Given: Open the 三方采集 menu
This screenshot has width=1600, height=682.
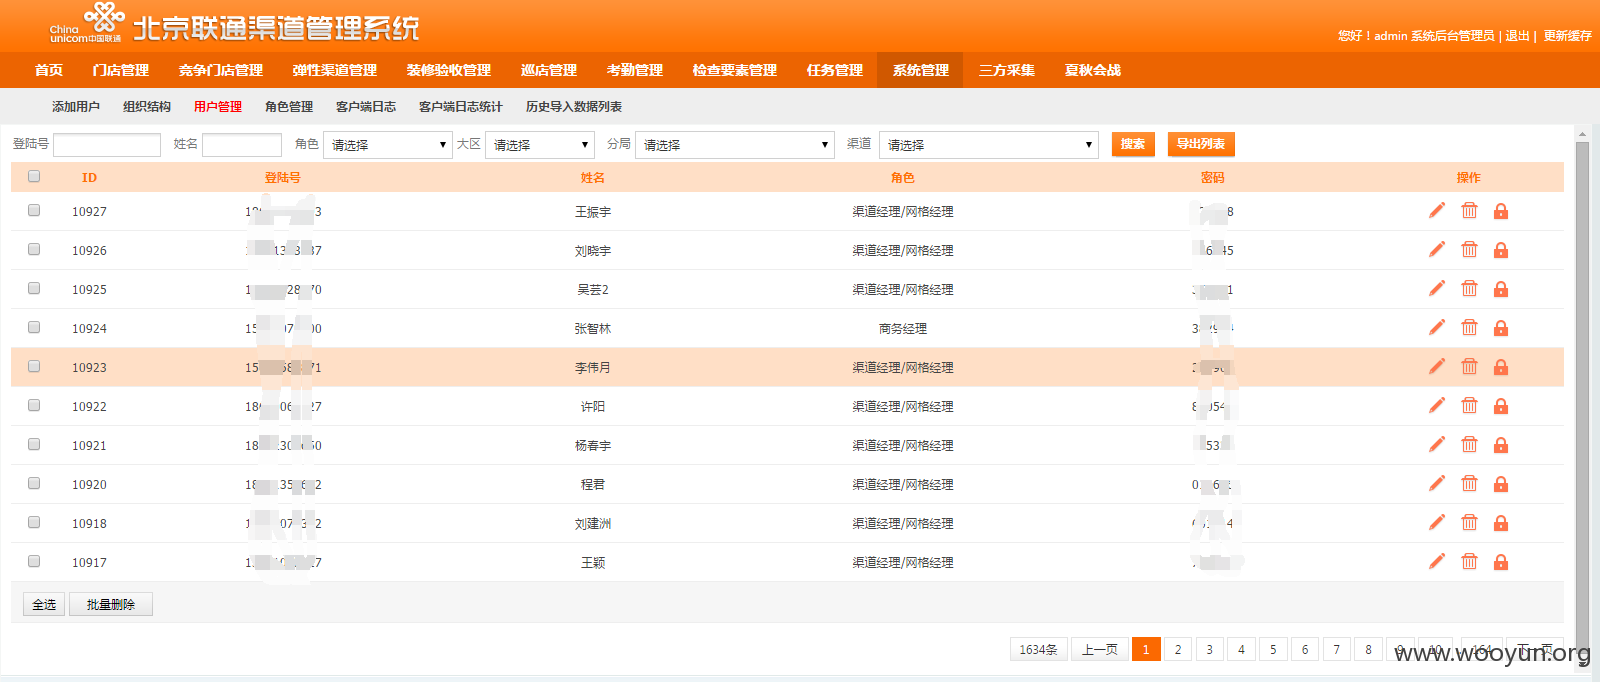Looking at the screenshot, I should pos(1007,70).
